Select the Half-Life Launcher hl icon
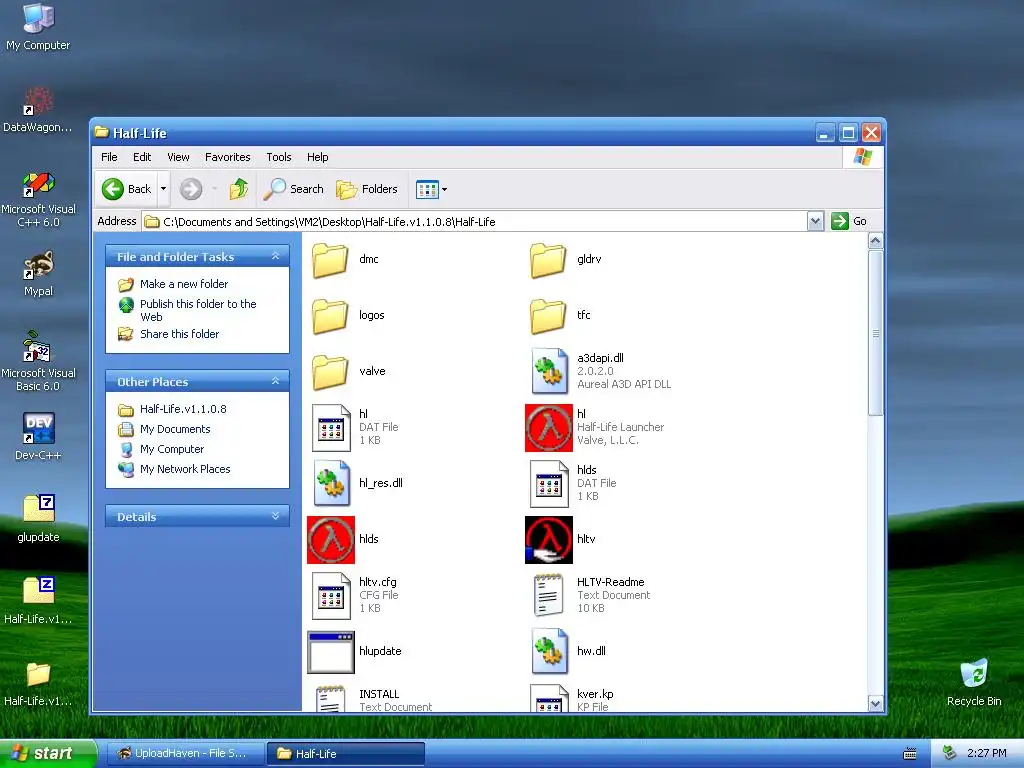Screen dimensions: 1024x768 coord(549,428)
